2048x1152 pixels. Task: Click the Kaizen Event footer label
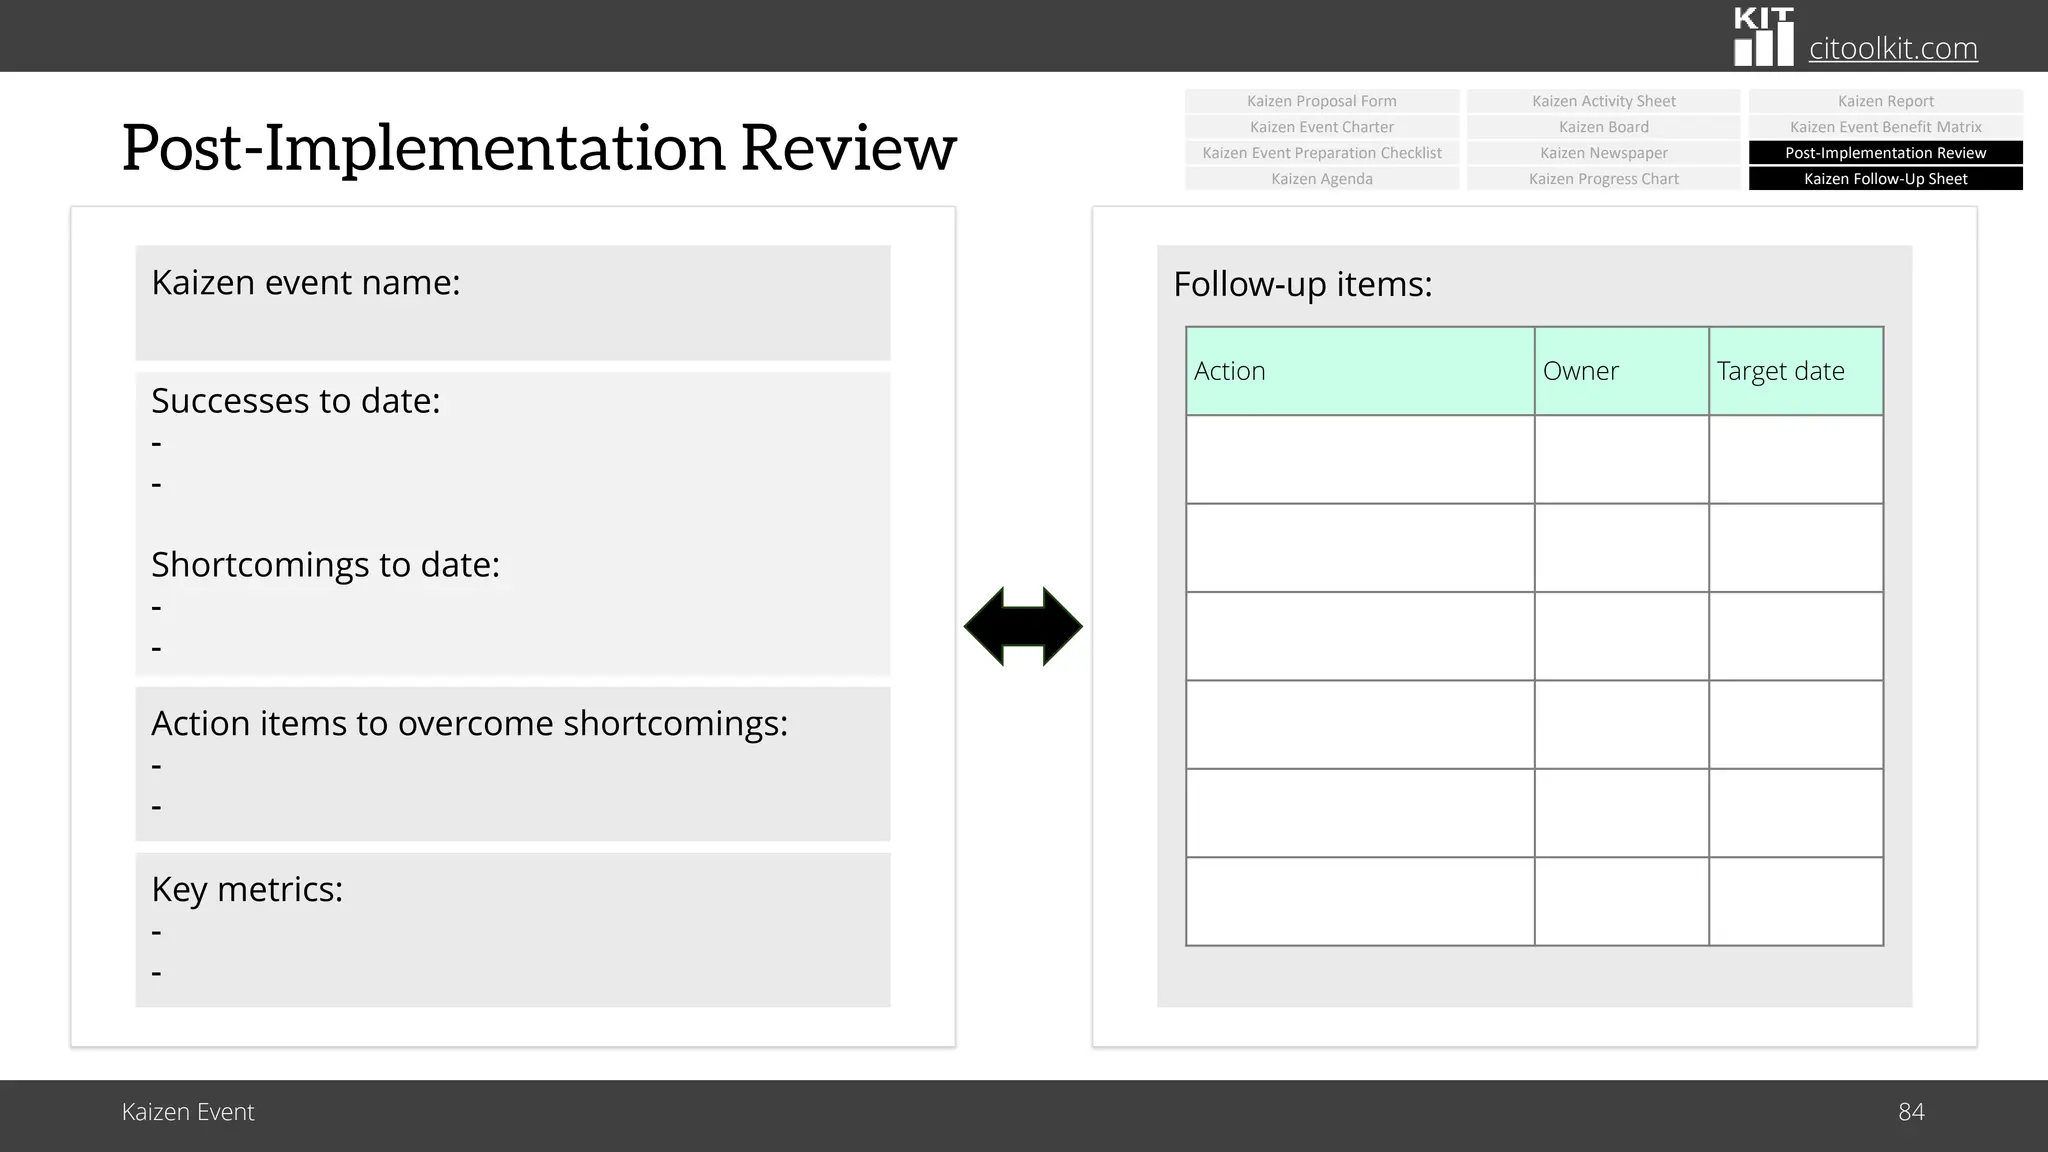pos(188,1112)
